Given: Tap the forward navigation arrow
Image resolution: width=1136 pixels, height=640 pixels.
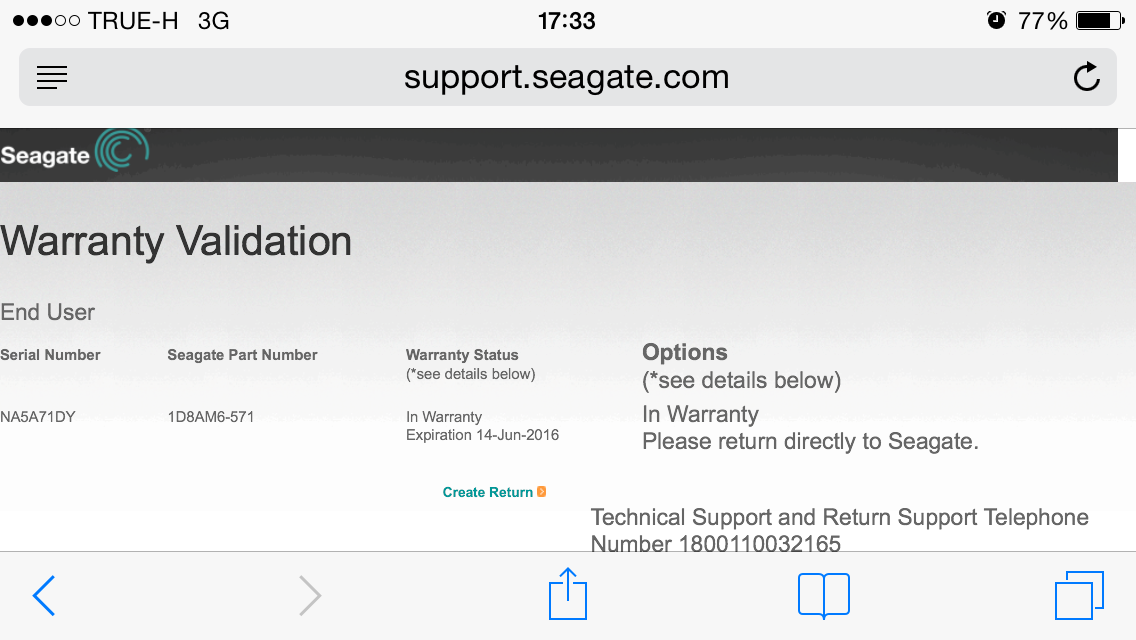Looking at the screenshot, I should 310,596.
